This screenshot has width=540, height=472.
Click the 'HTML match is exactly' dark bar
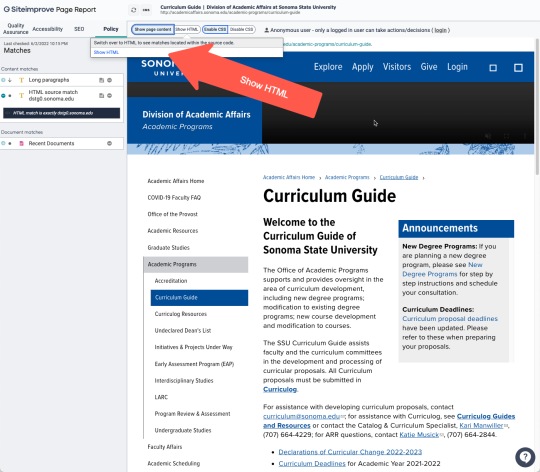pyautogui.click(x=62, y=113)
